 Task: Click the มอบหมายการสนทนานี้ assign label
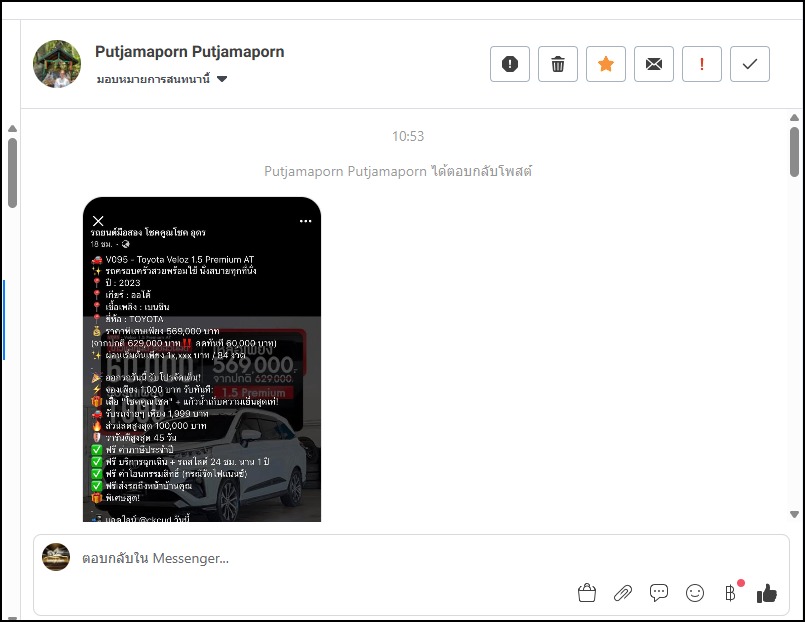pyautogui.click(x=154, y=79)
